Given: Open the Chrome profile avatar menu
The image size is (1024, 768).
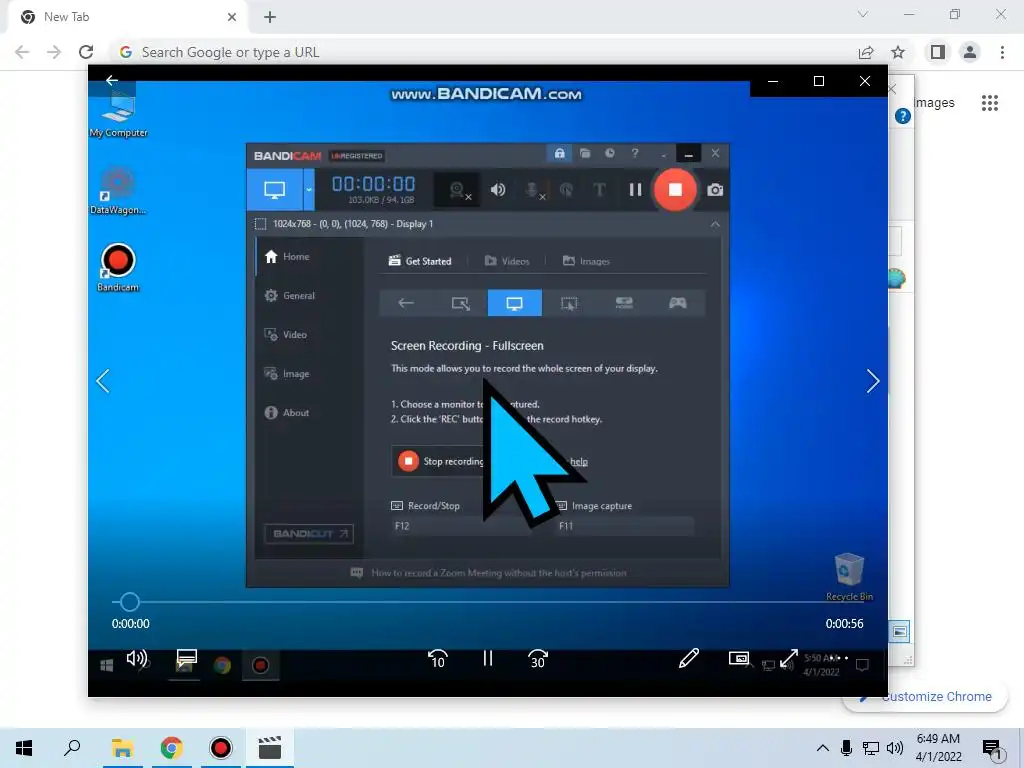Looking at the screenshot, I should coord(970,52).
